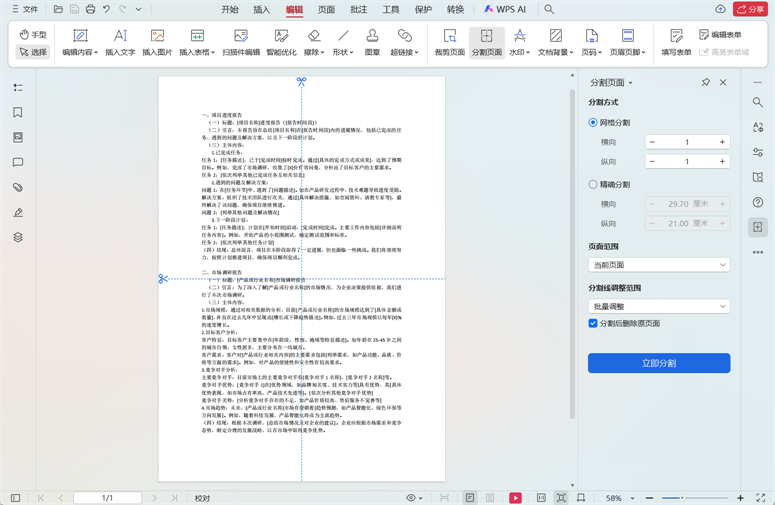Open the 当前页面 page range dropdown
775x505 pixels.
[658, 265]
